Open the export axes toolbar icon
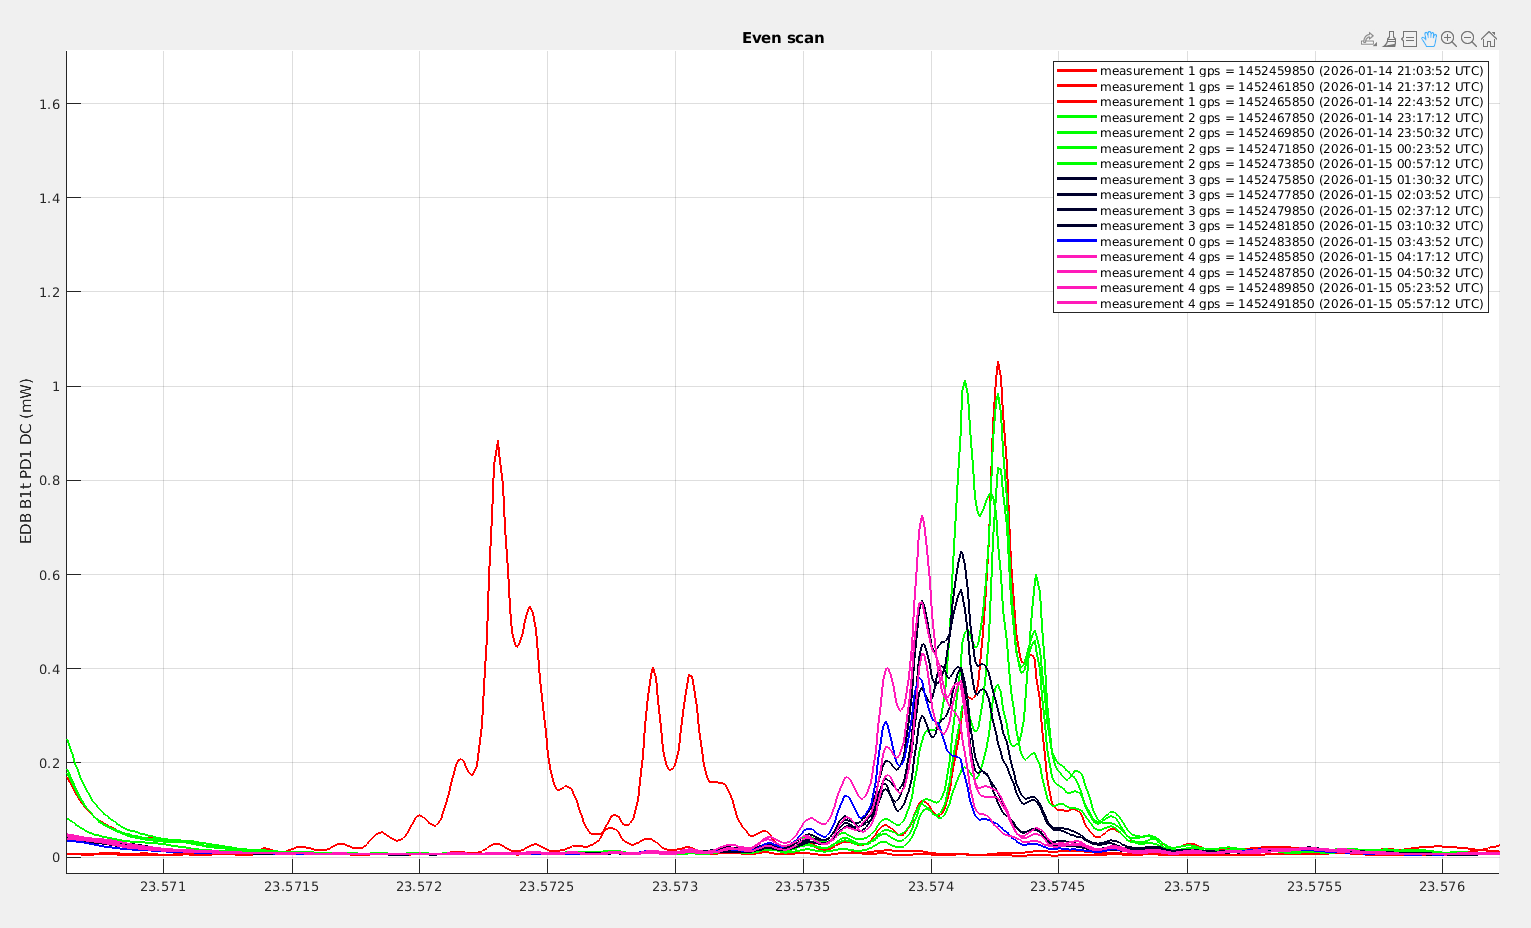This screenshot has width=1531, height=928. pos(1369,39)
